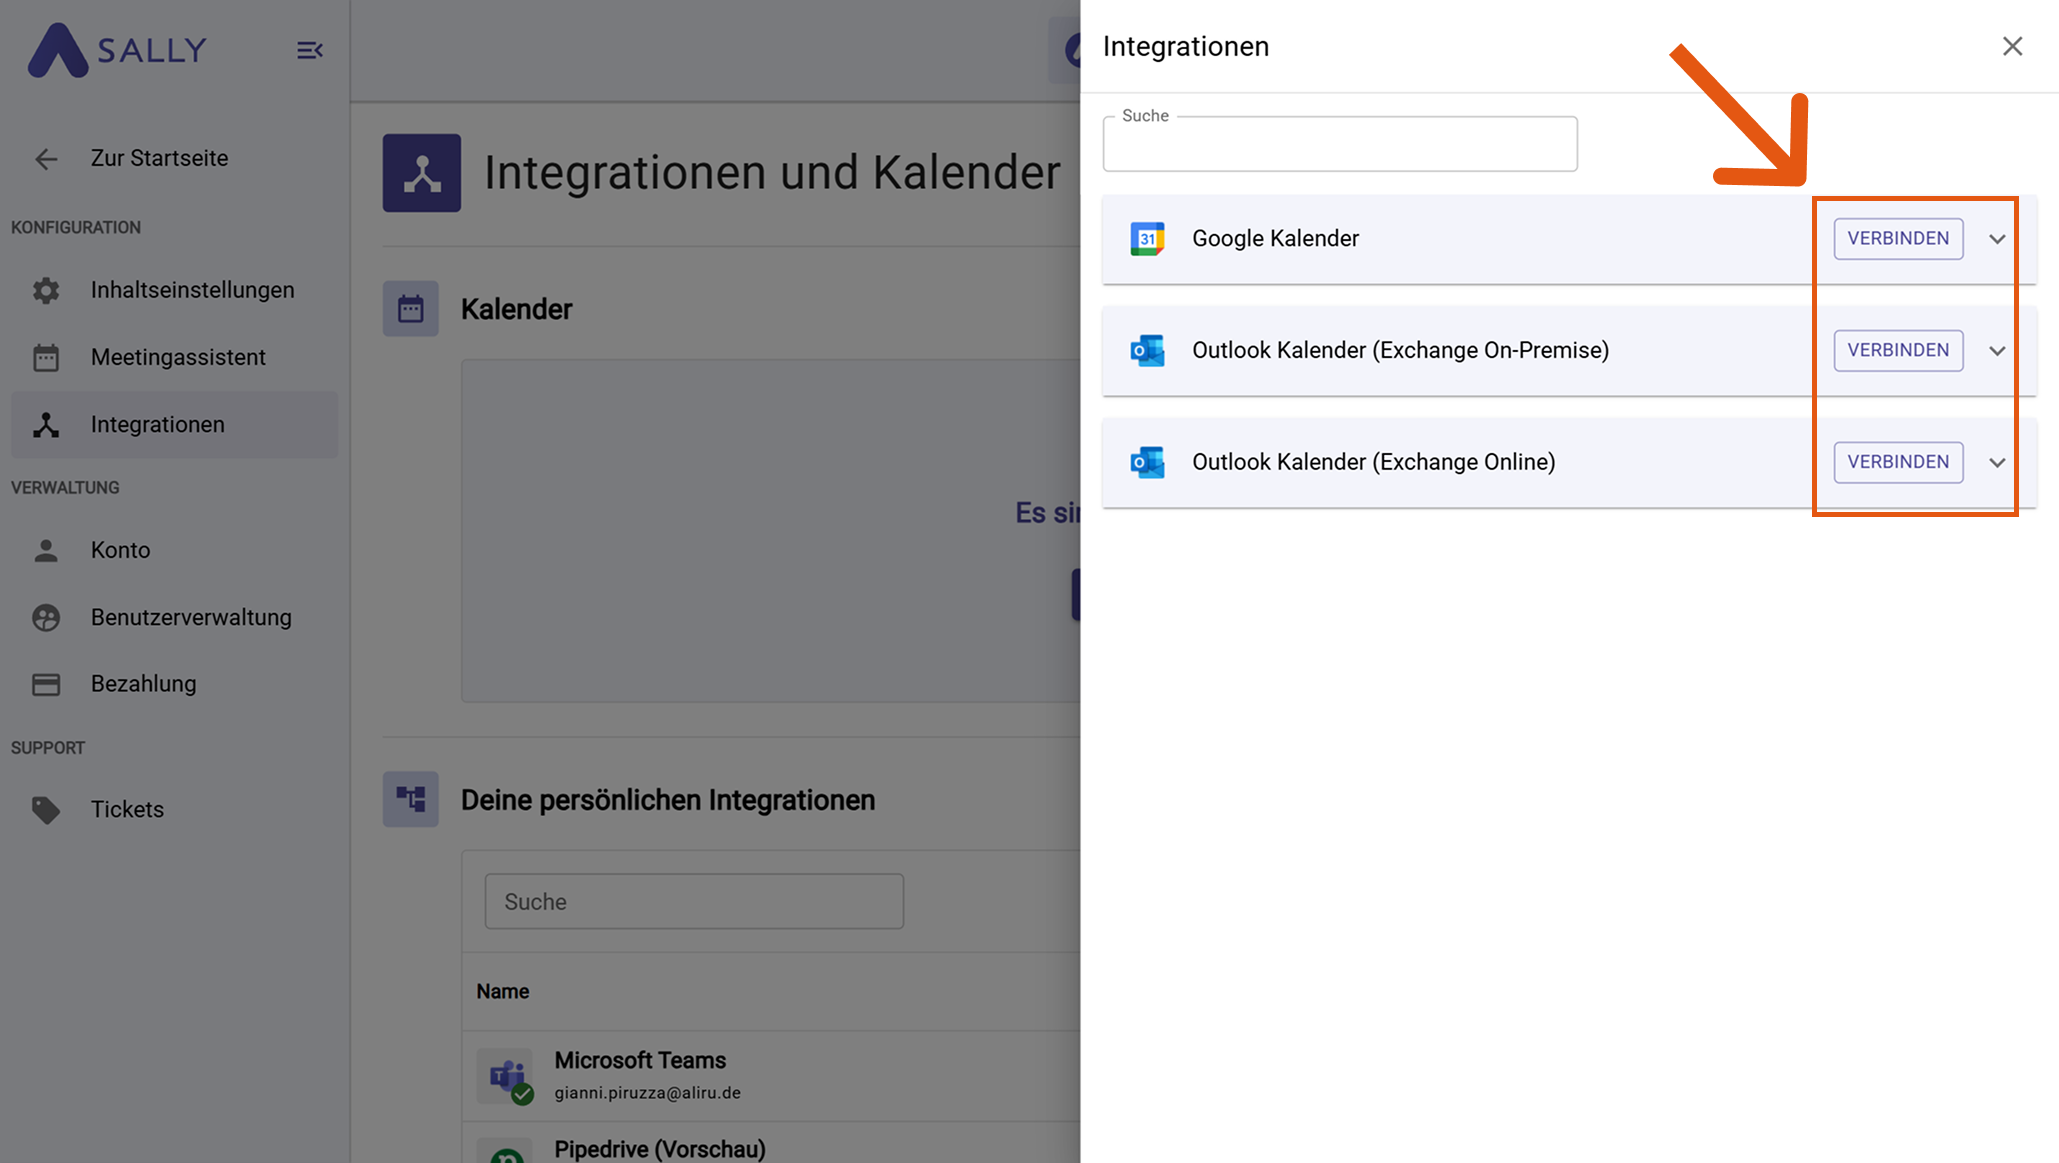Screen dimensions: 2059x1163
Task: Click the person icon for Konto
Action: [x=46, y=550]
